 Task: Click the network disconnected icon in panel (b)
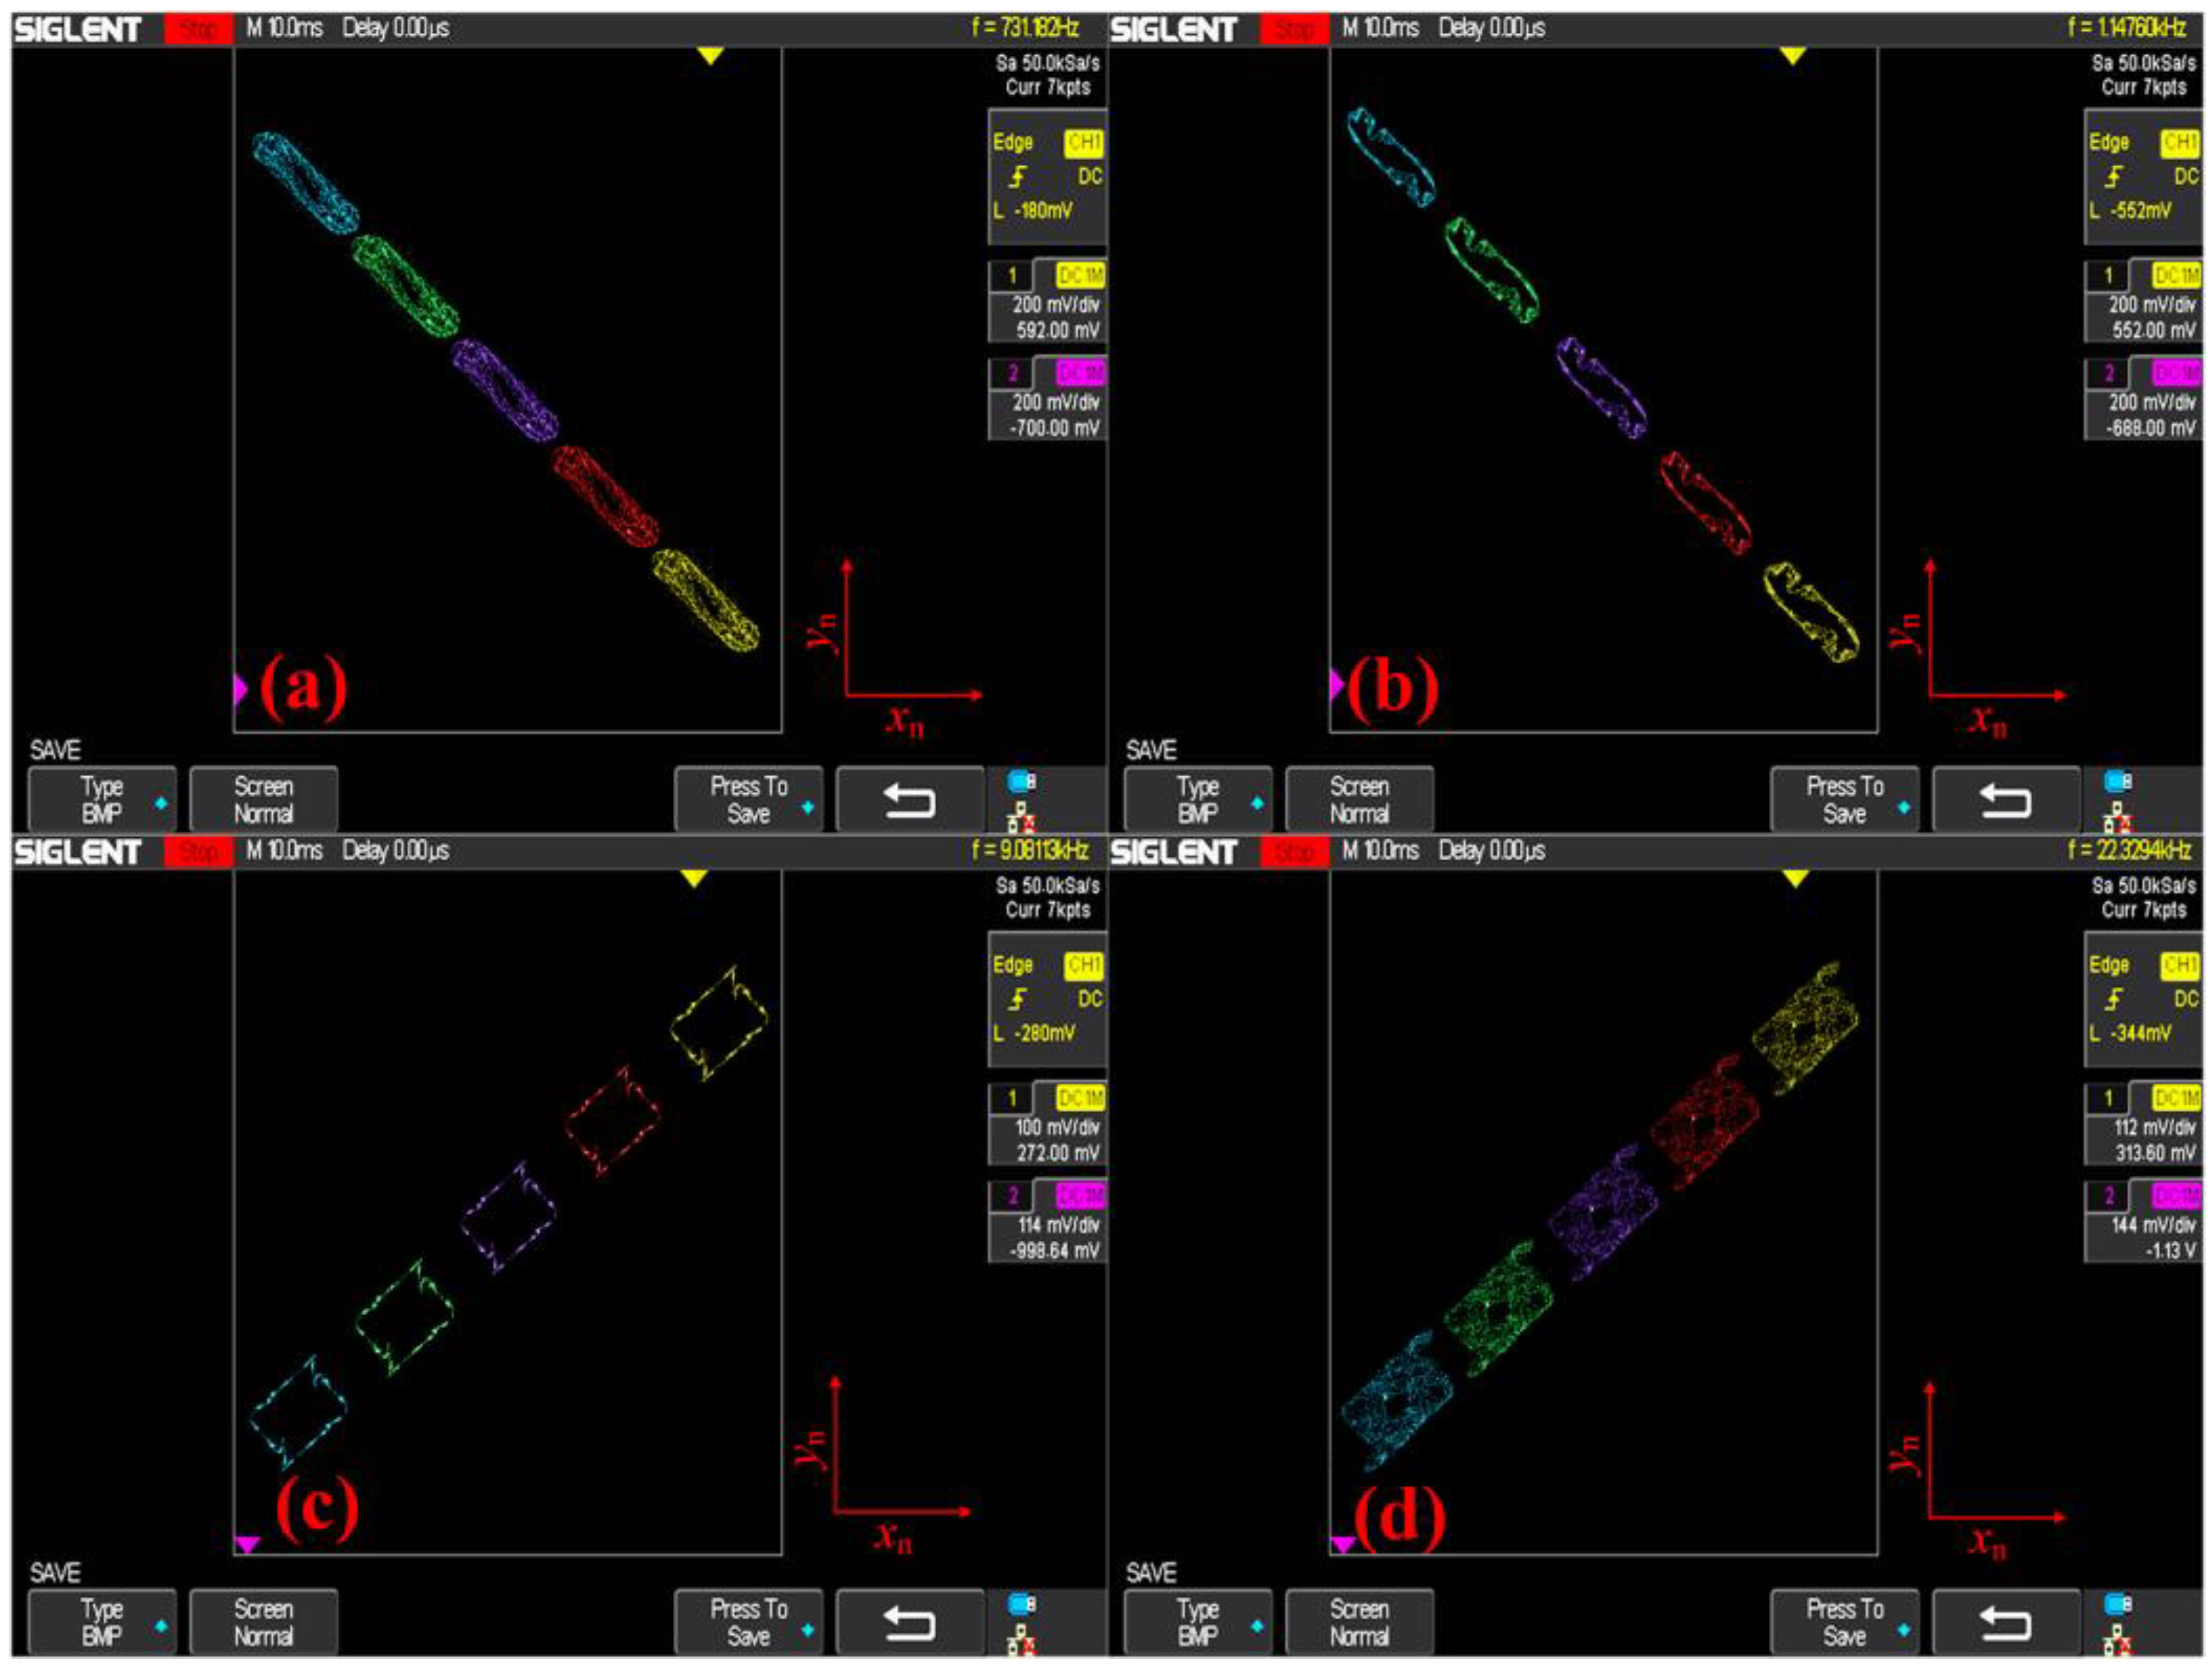2117,817
